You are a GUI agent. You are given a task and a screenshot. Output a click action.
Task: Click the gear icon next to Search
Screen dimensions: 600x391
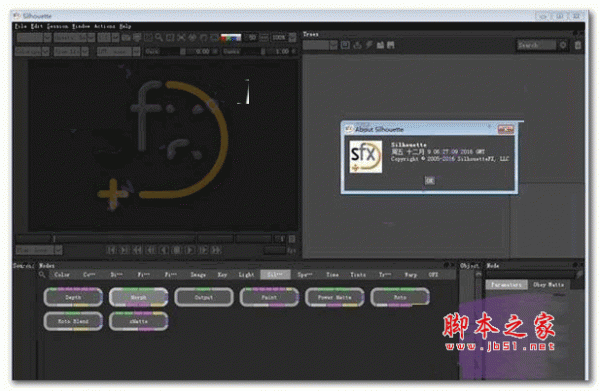pyautogui.click(x=563, y=45)
